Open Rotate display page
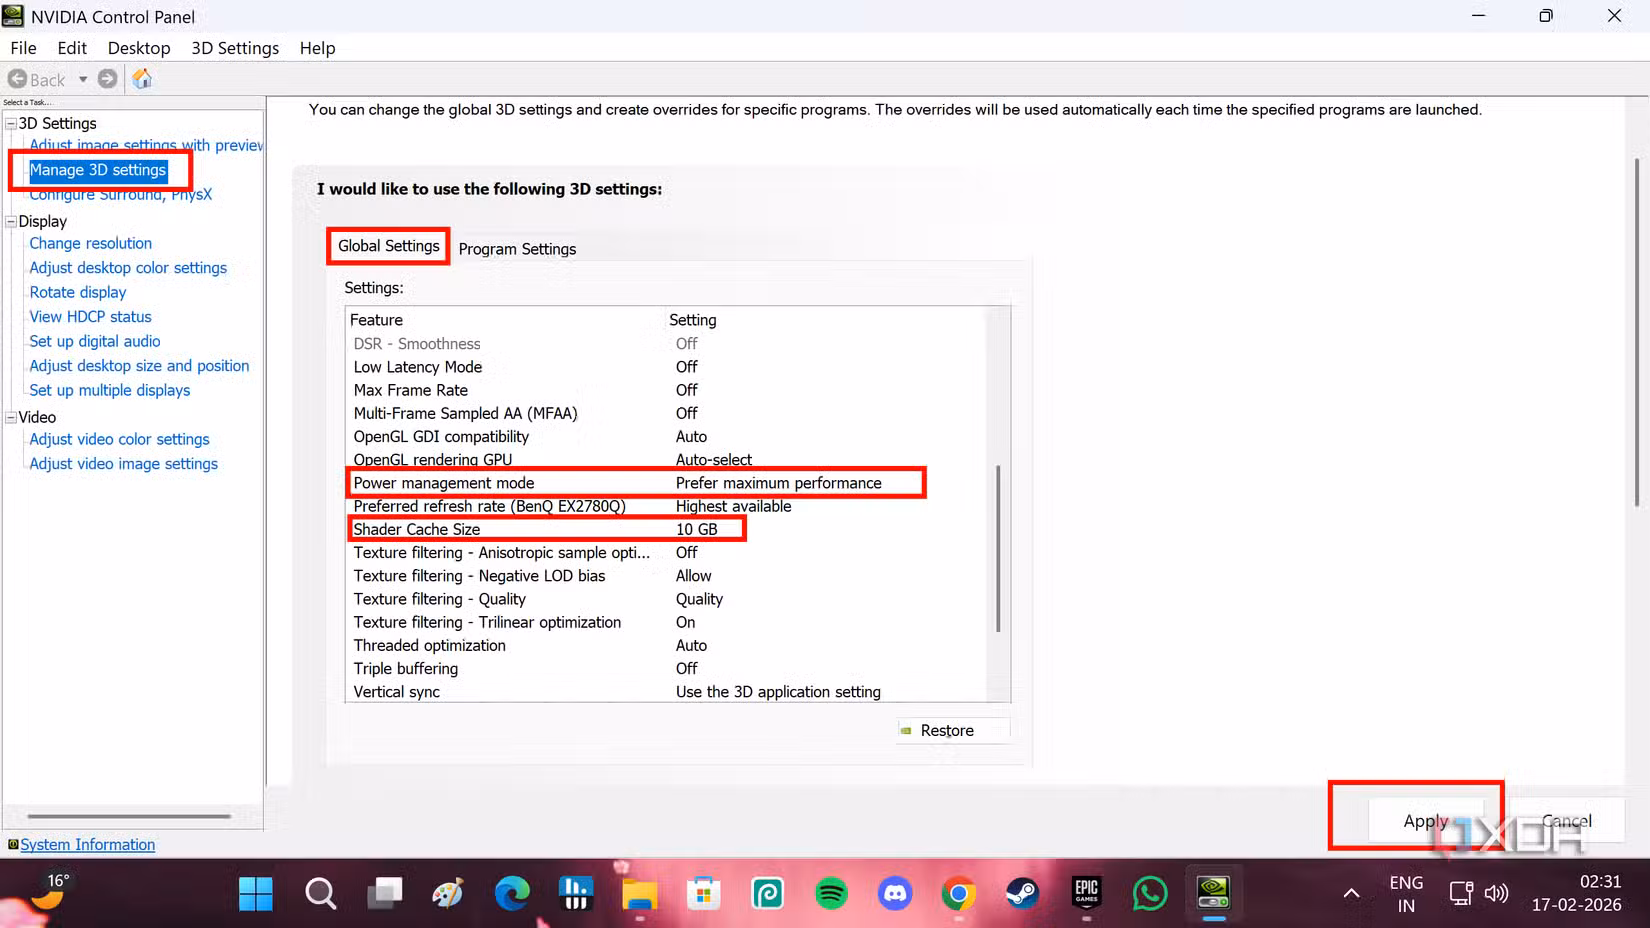The image size is (1650, 928). tap(78, 292)
